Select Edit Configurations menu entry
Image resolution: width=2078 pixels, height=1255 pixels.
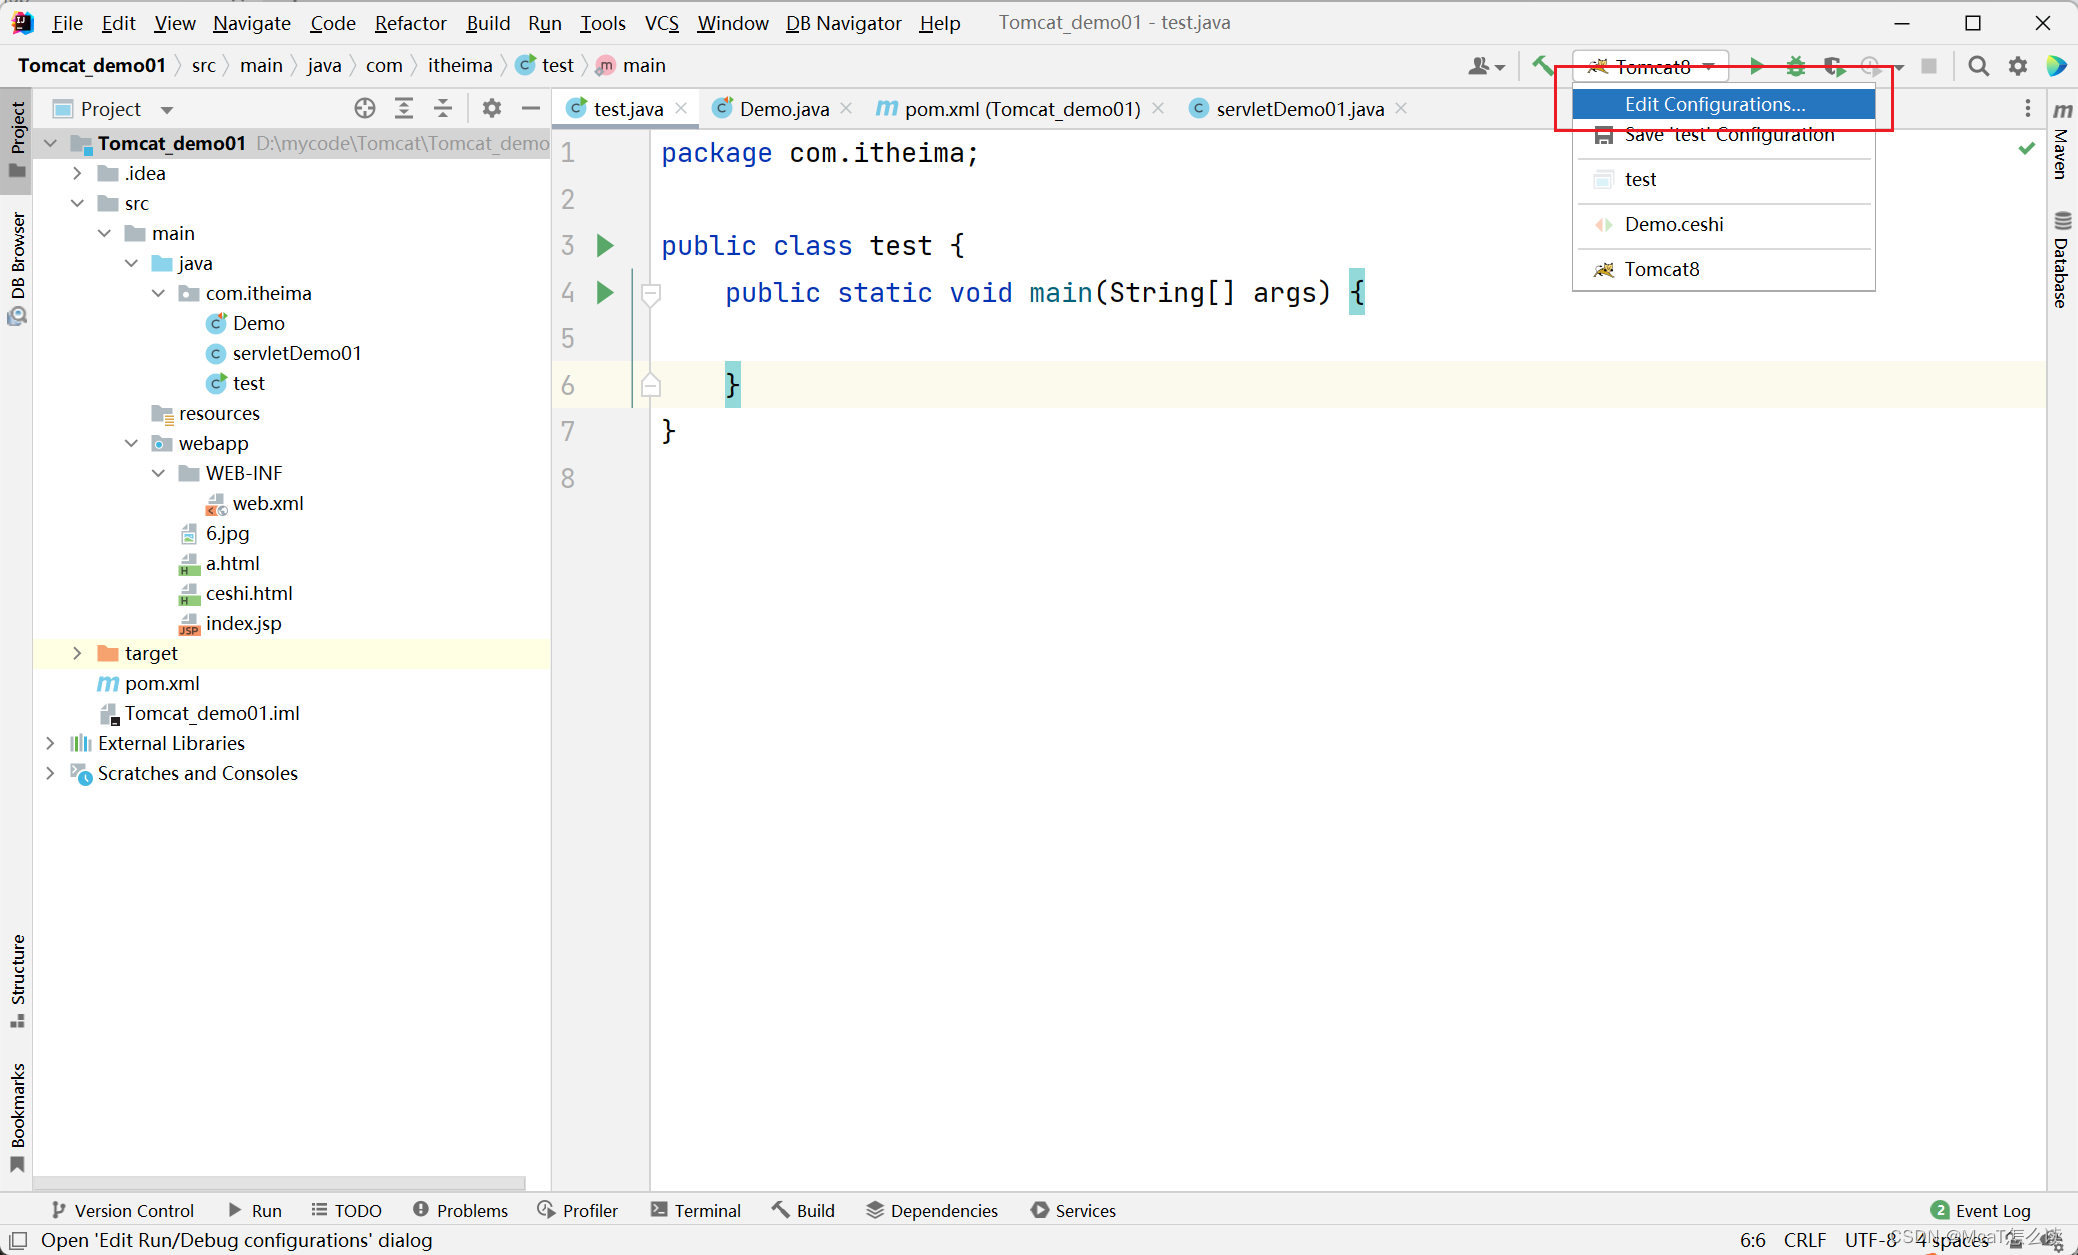click(x=1714, y=104)
